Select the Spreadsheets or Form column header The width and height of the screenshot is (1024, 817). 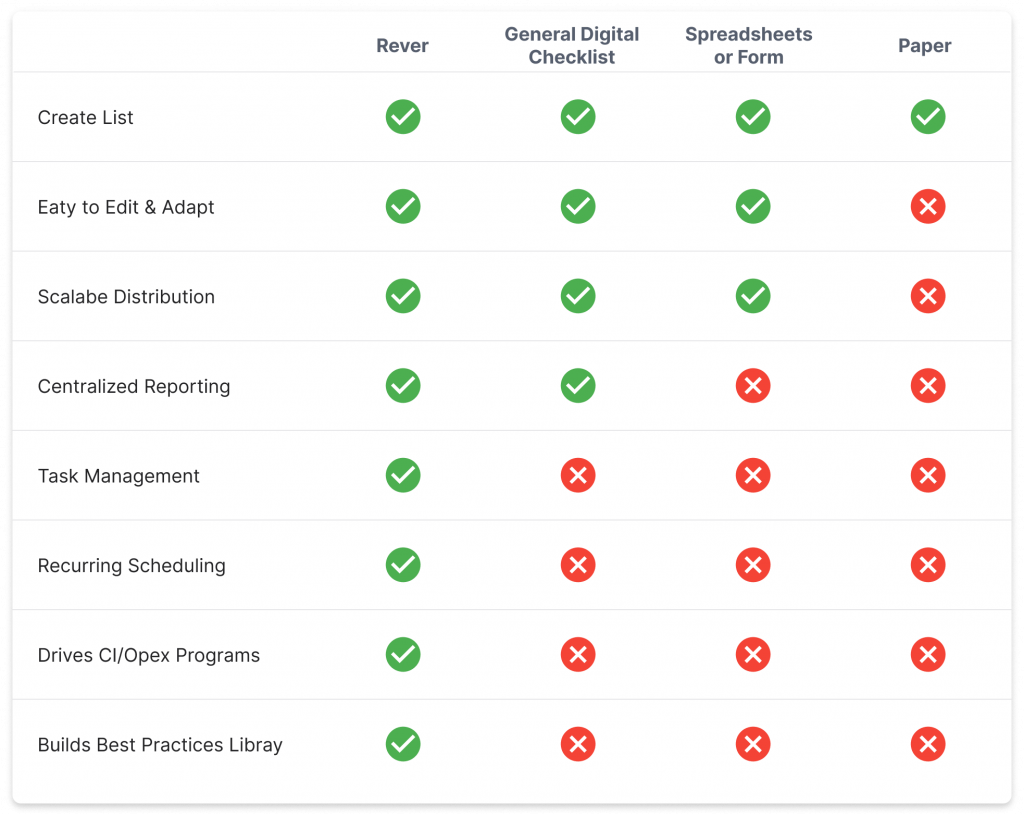748,46
